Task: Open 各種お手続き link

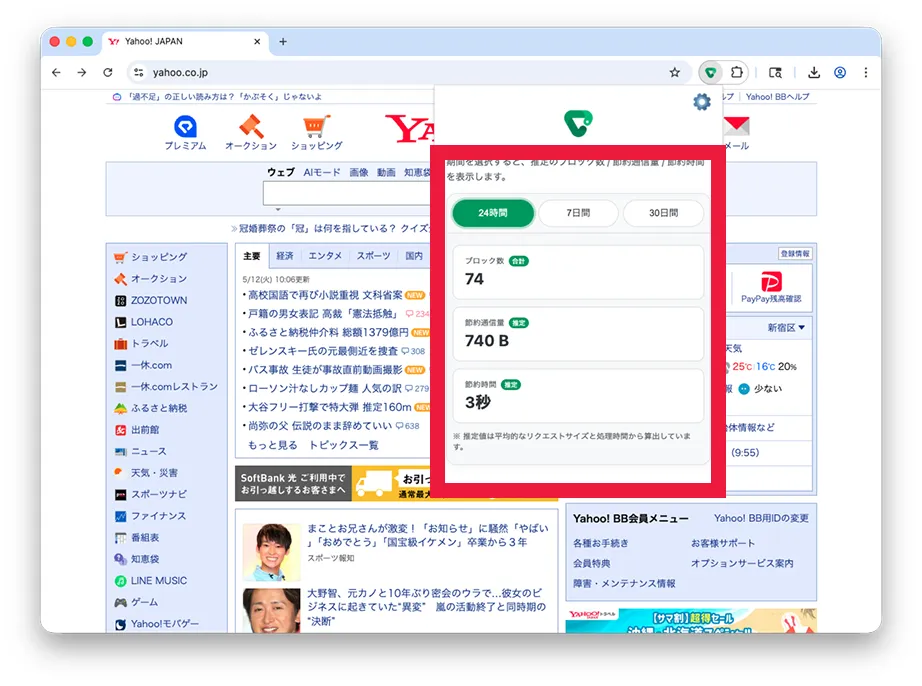Action: tap(600, 543)
